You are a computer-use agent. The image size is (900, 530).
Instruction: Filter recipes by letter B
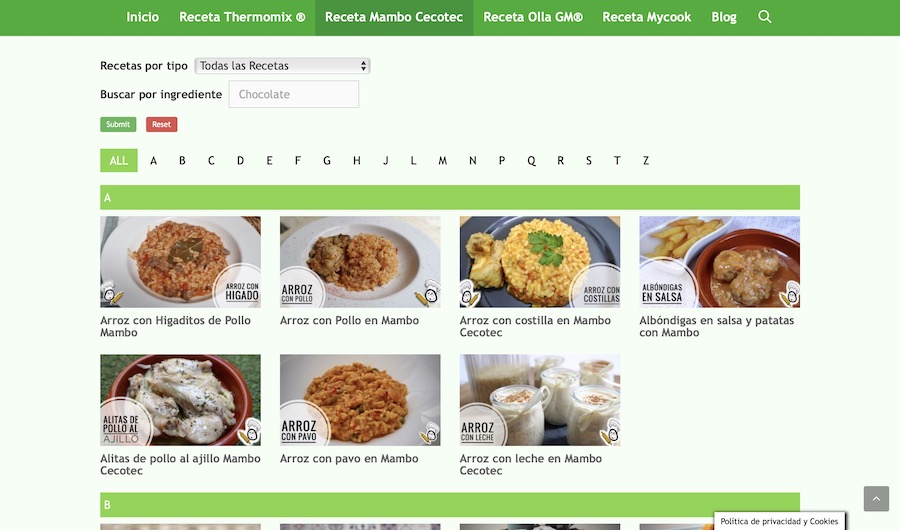click(182, 161)
